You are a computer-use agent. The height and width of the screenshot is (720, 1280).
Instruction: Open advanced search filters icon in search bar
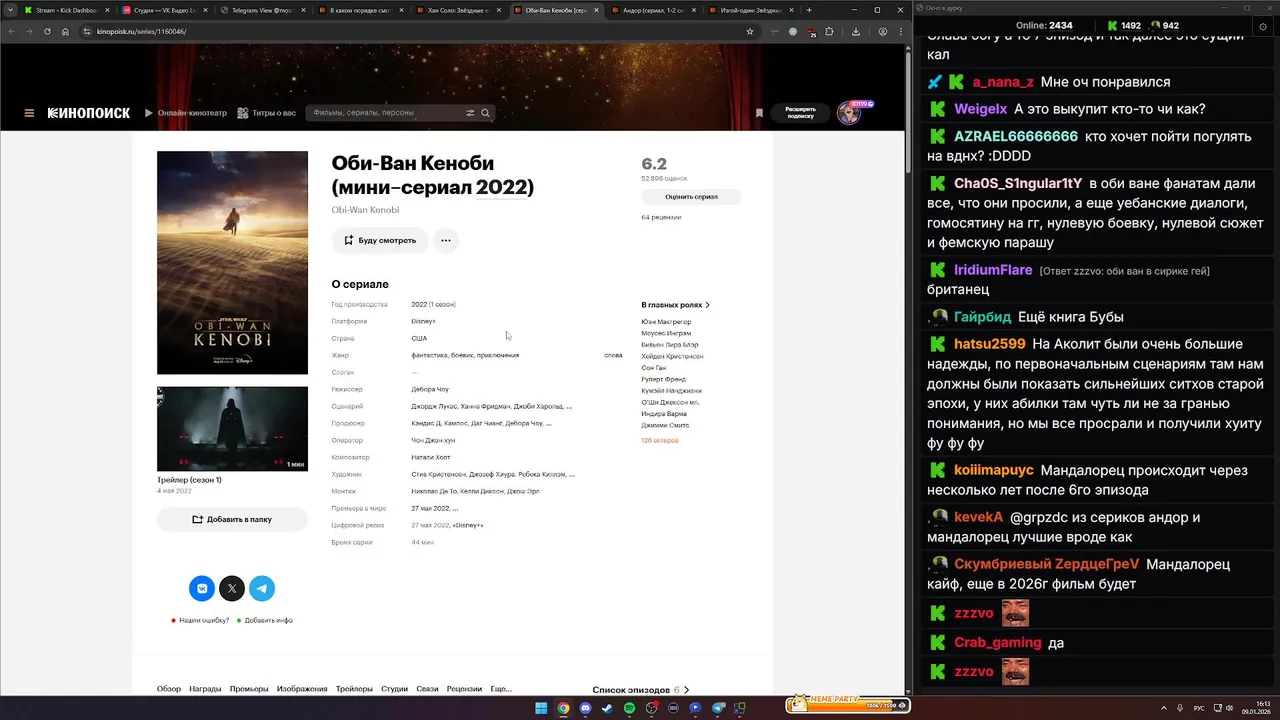click(x=470, y=113)
